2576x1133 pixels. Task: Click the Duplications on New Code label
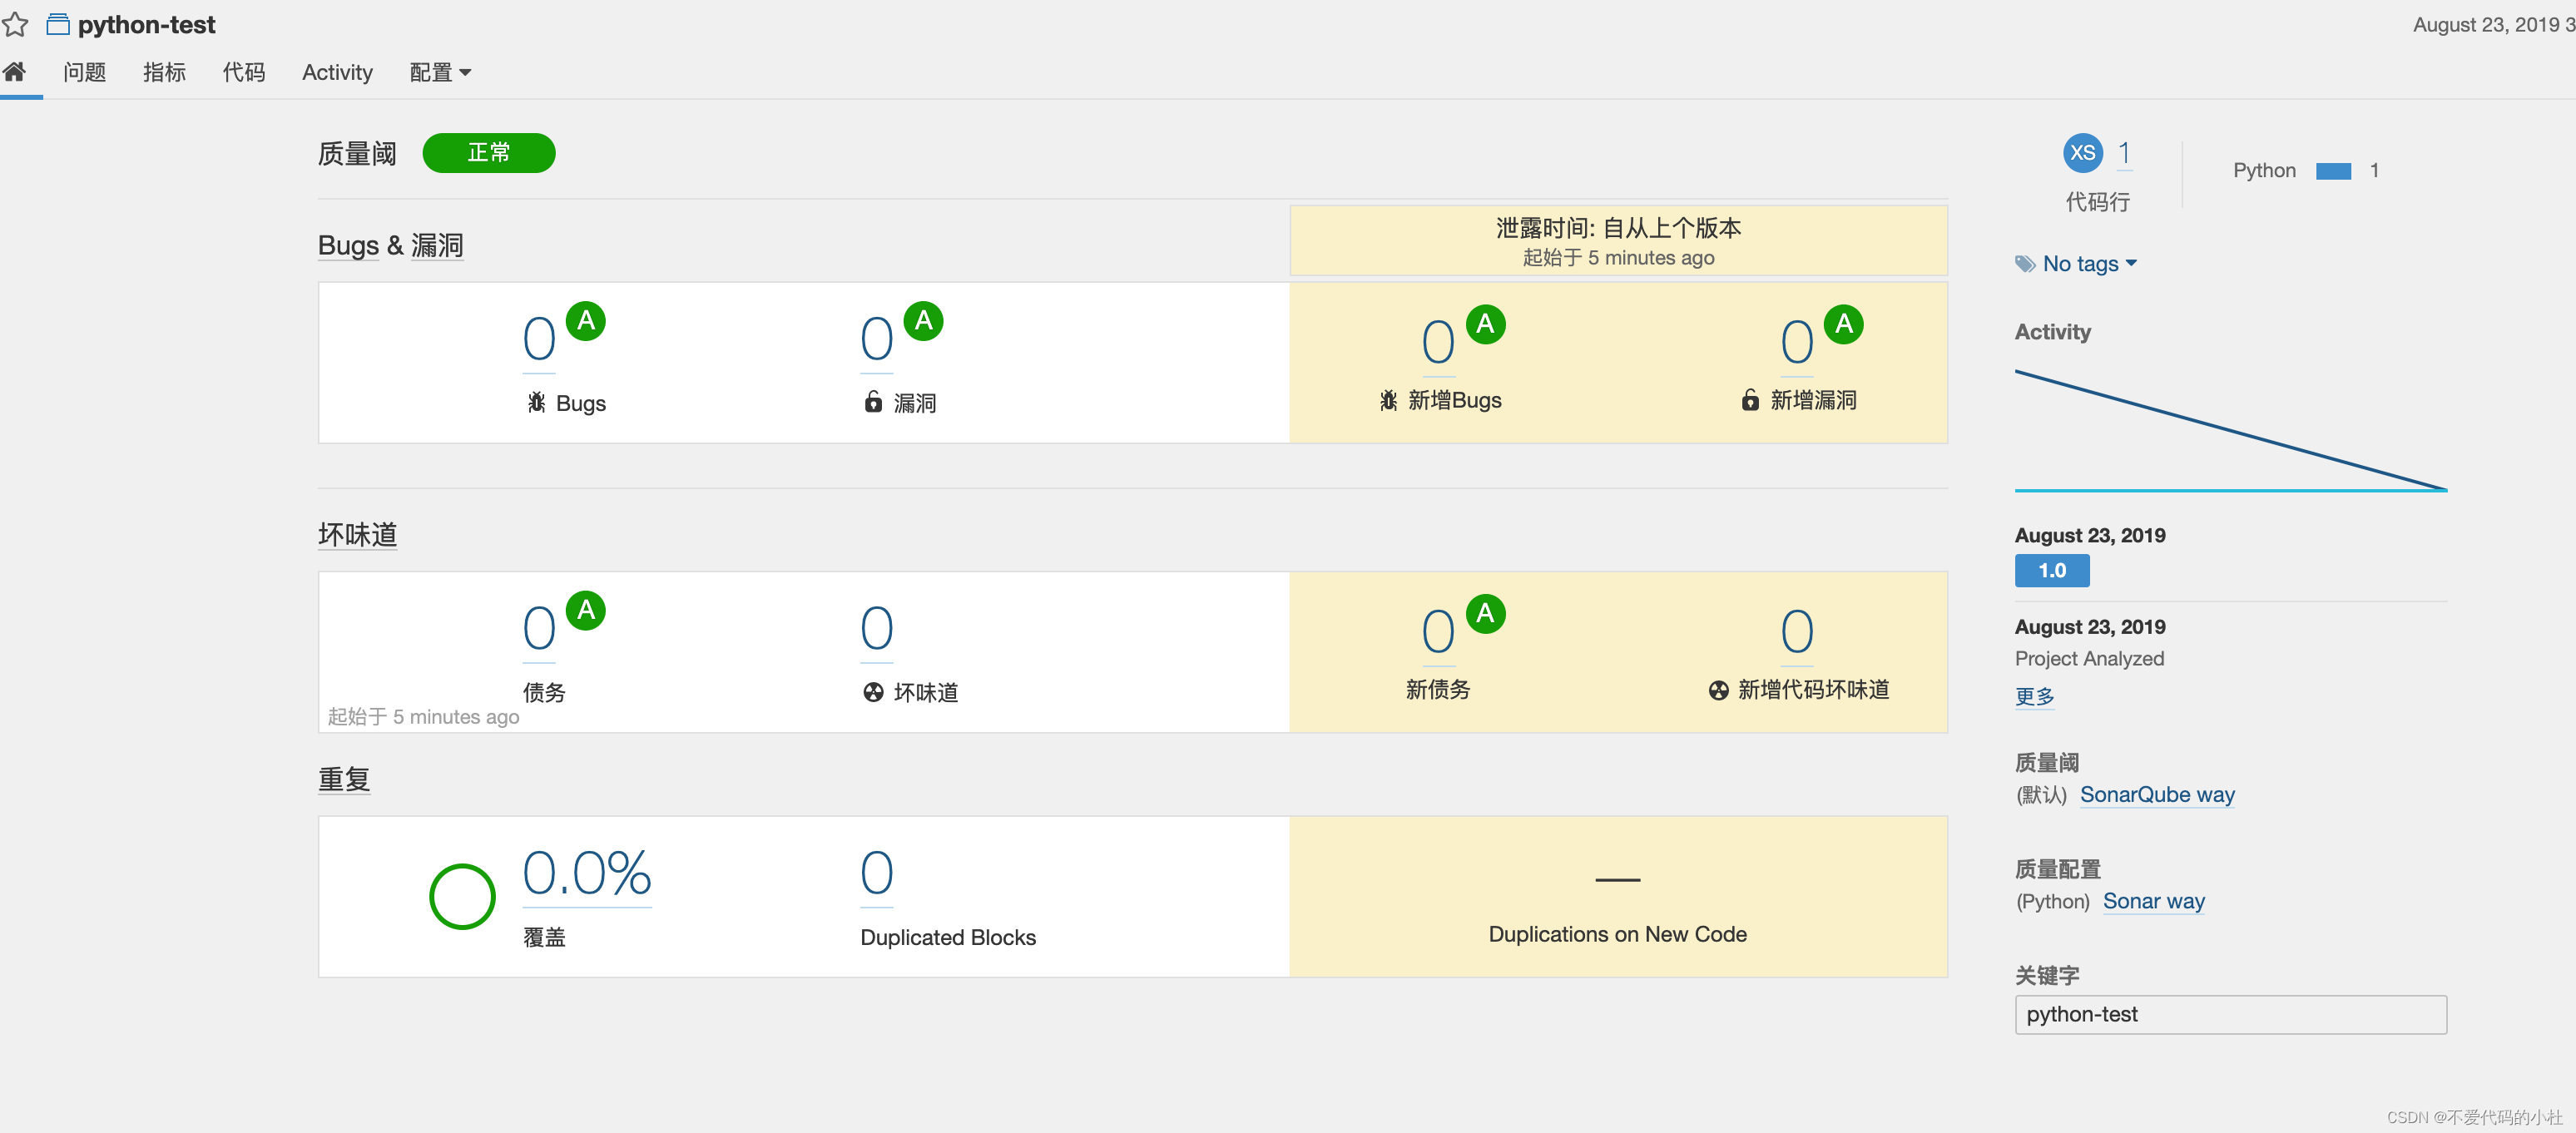pyautogui.click(x=1618, y=934)
